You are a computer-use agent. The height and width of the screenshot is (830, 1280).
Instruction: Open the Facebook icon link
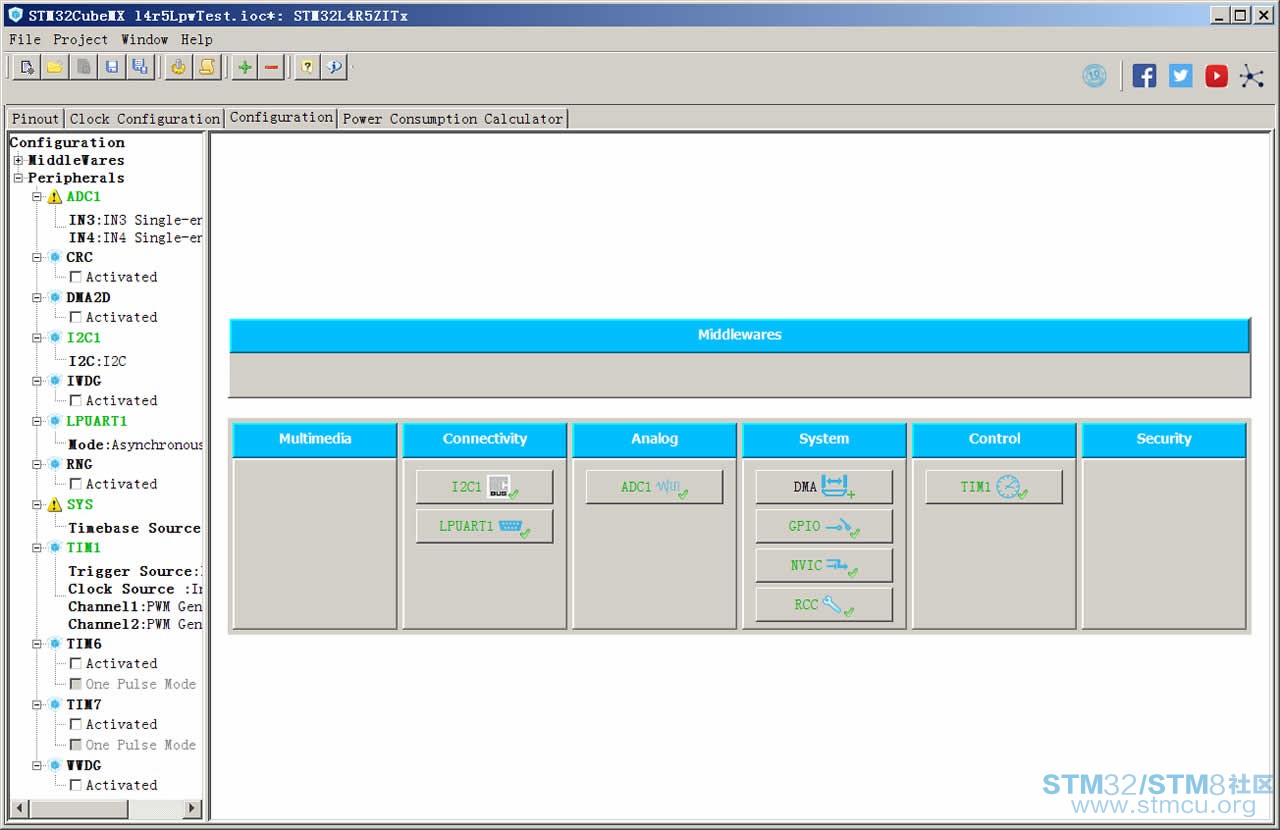(x=1145, y=76)
